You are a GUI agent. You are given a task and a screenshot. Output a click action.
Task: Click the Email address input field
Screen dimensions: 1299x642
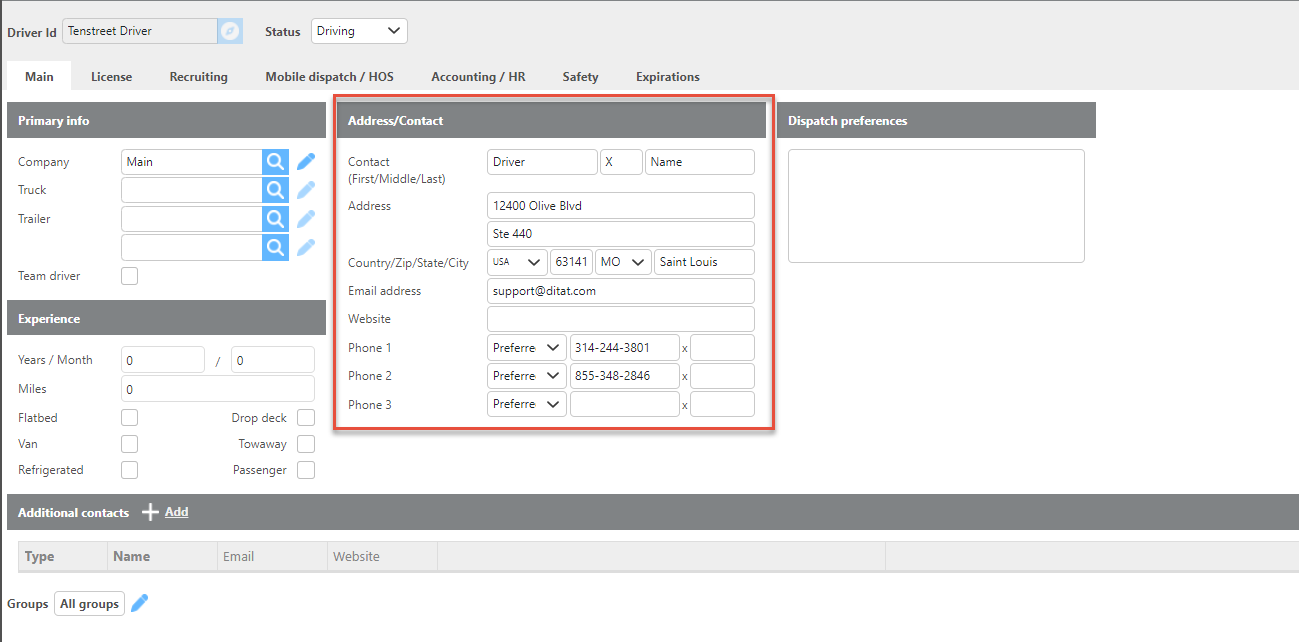point(620,291)
